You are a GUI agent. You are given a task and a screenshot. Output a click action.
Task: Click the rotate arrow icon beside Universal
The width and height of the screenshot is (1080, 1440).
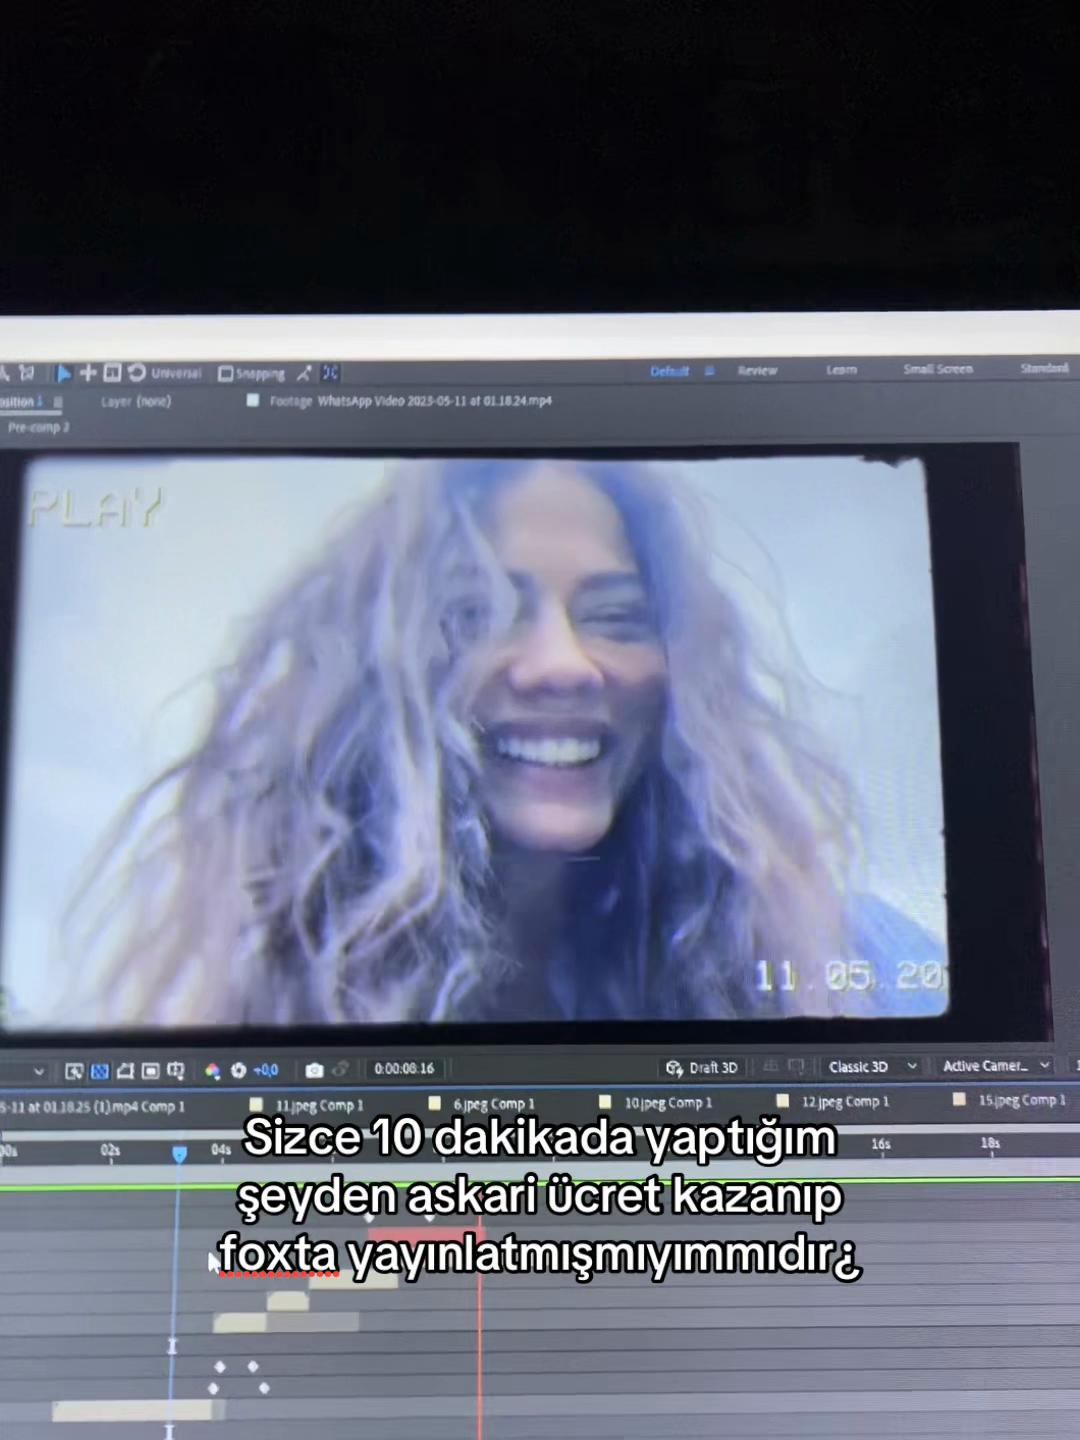(x=137, y=373)
